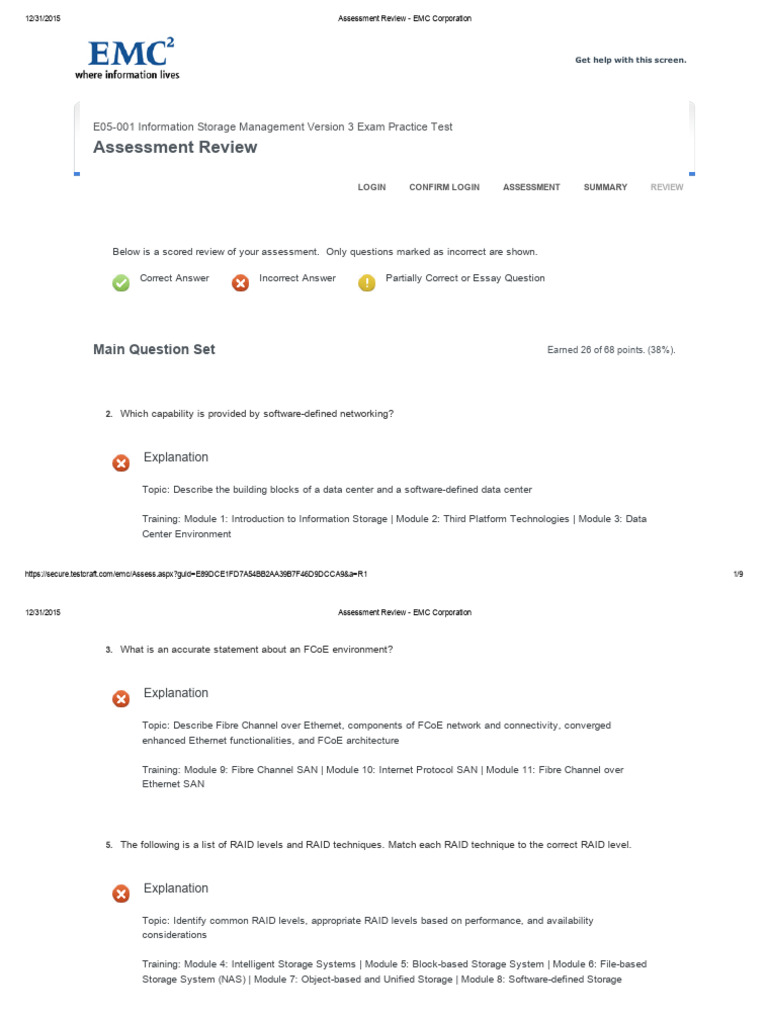This screenshot has height=1024, width=768.
Task: Expand the Explanation for the RAID levels question
Action: click(176, 888)
